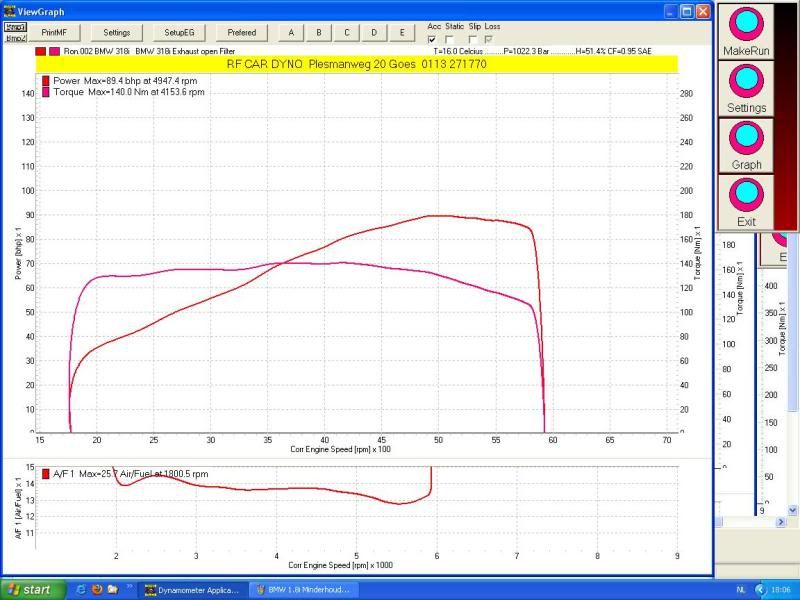
Task: Launch Internet Explorer from quick launch
Action: (81, 590)
